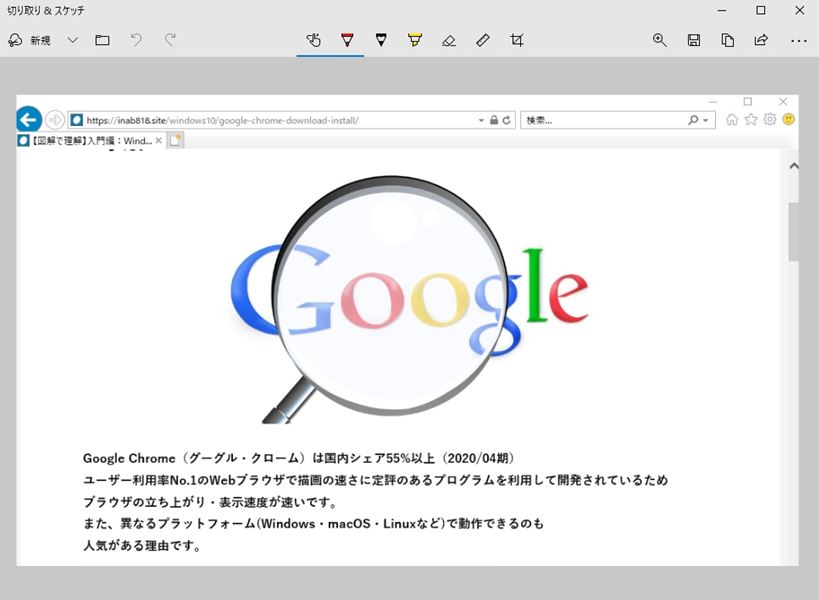Click the line beginning "ユーザー利用率No.1のWebブラウザ"
The height and width of the screenshot is (600, 819).
(x=376, y=480)
